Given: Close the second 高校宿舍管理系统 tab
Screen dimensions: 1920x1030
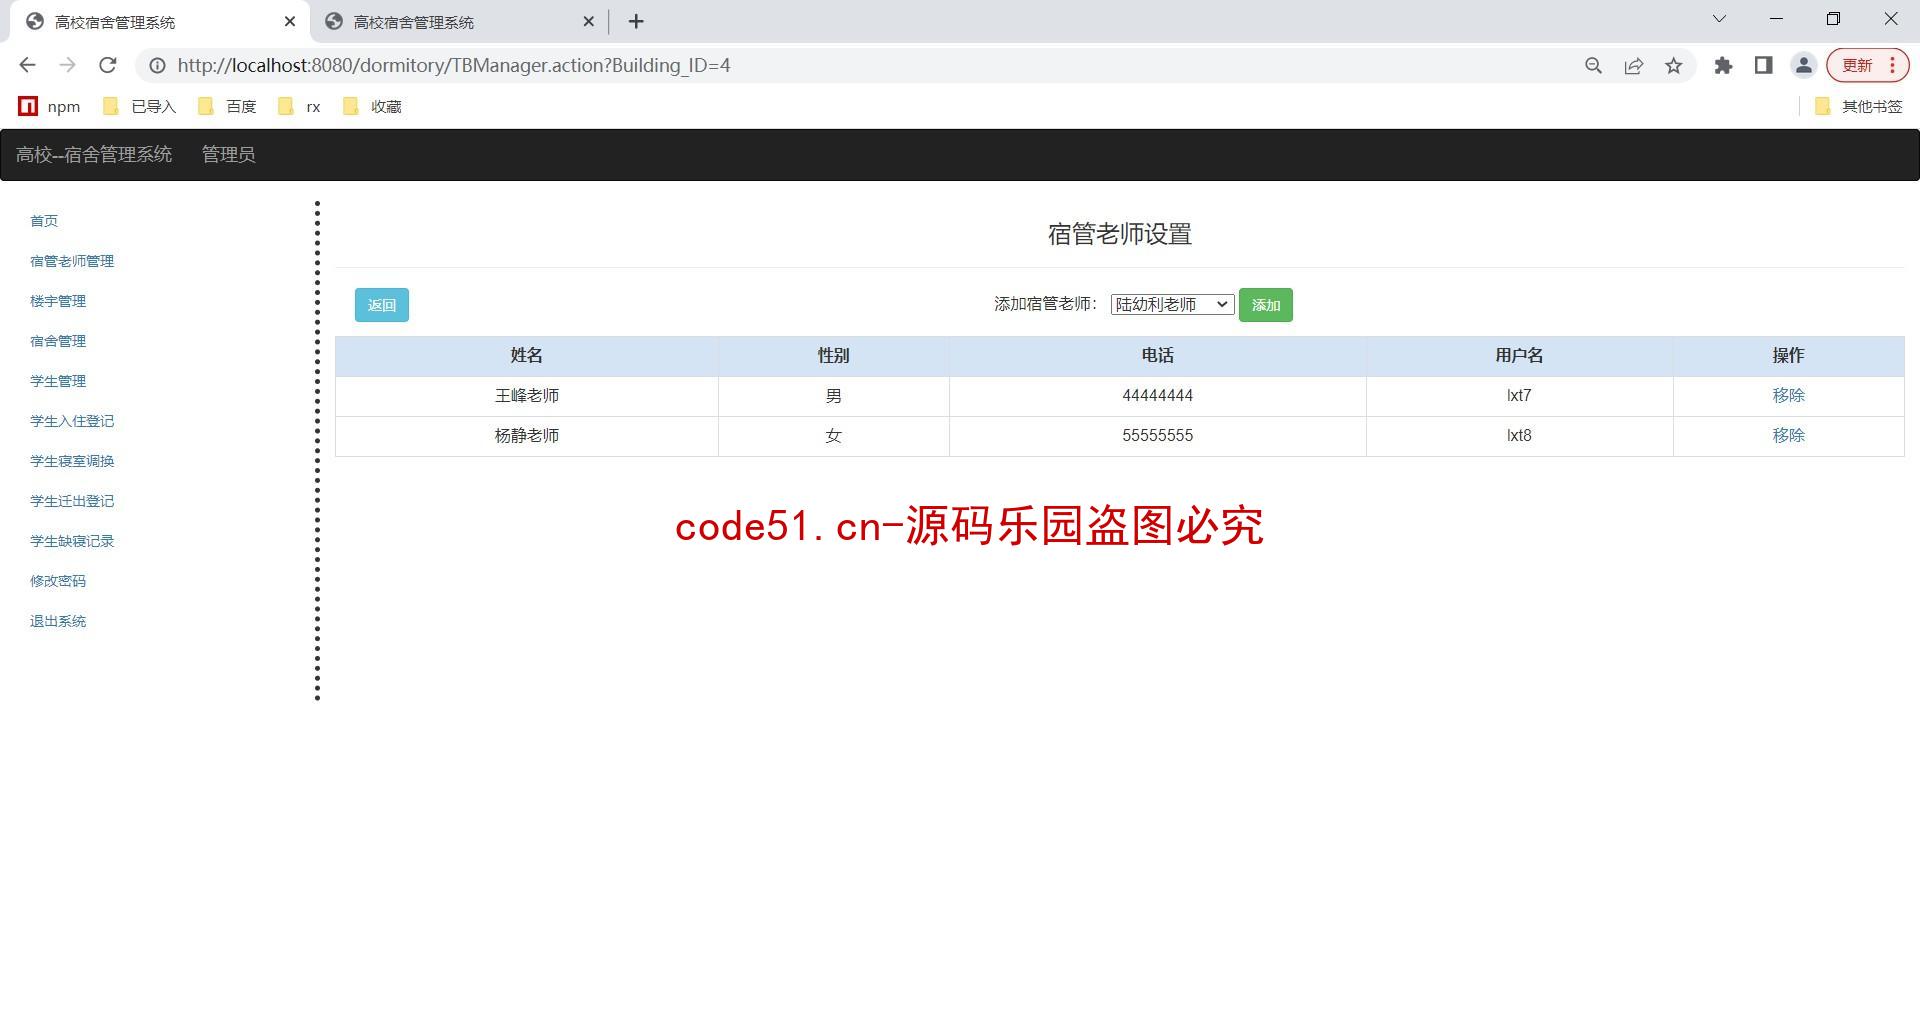Looking at the screenshot, I should click(x=588, y=21).
